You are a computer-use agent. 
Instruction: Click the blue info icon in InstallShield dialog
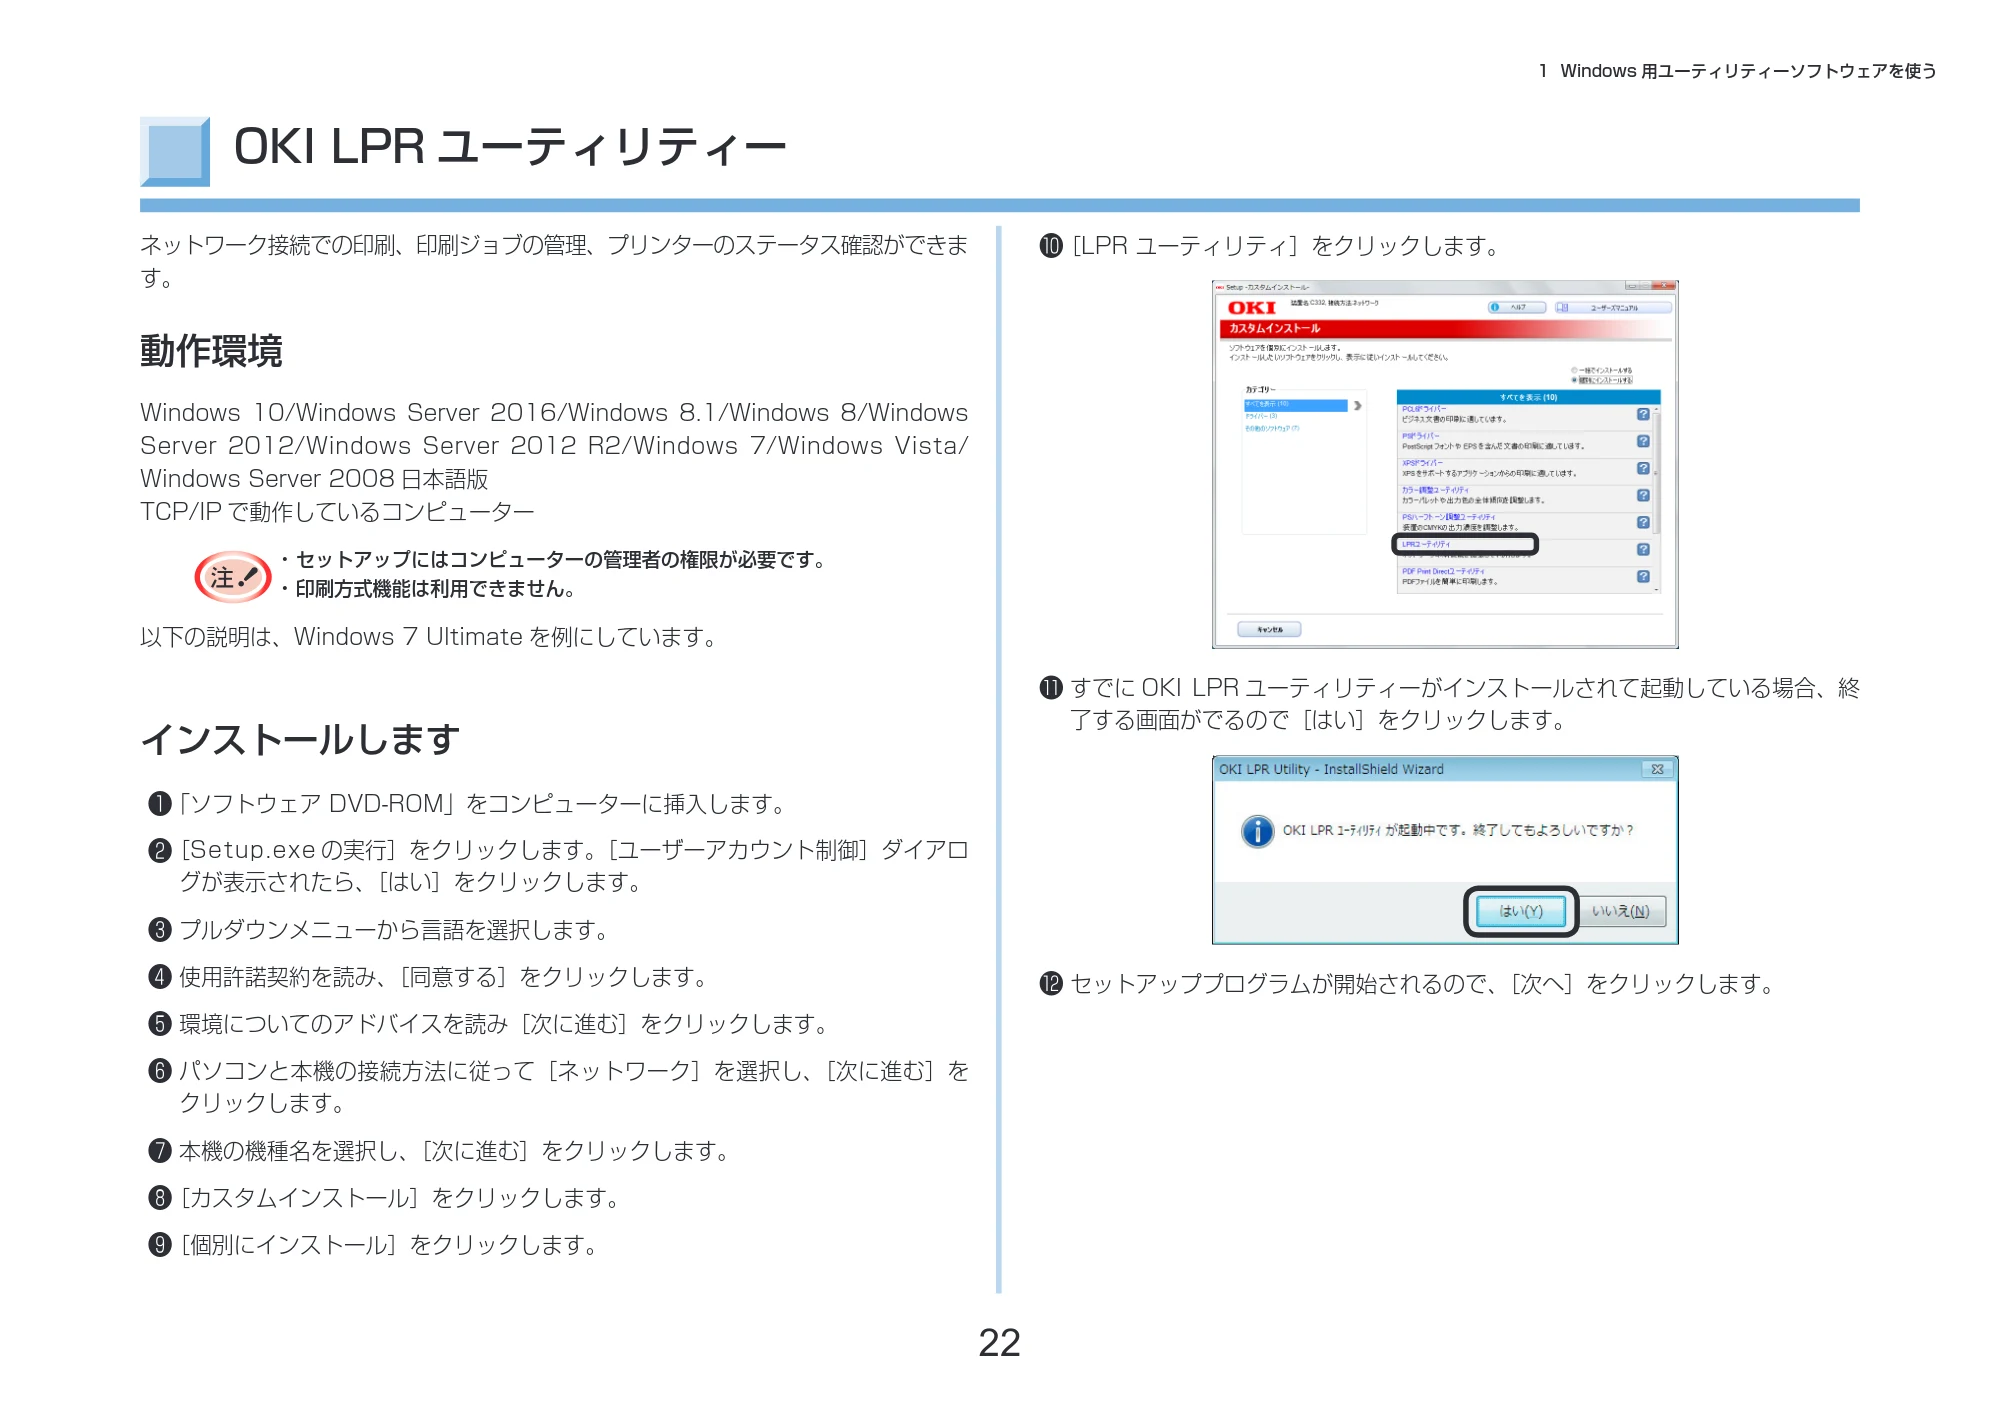[1257, 831]
